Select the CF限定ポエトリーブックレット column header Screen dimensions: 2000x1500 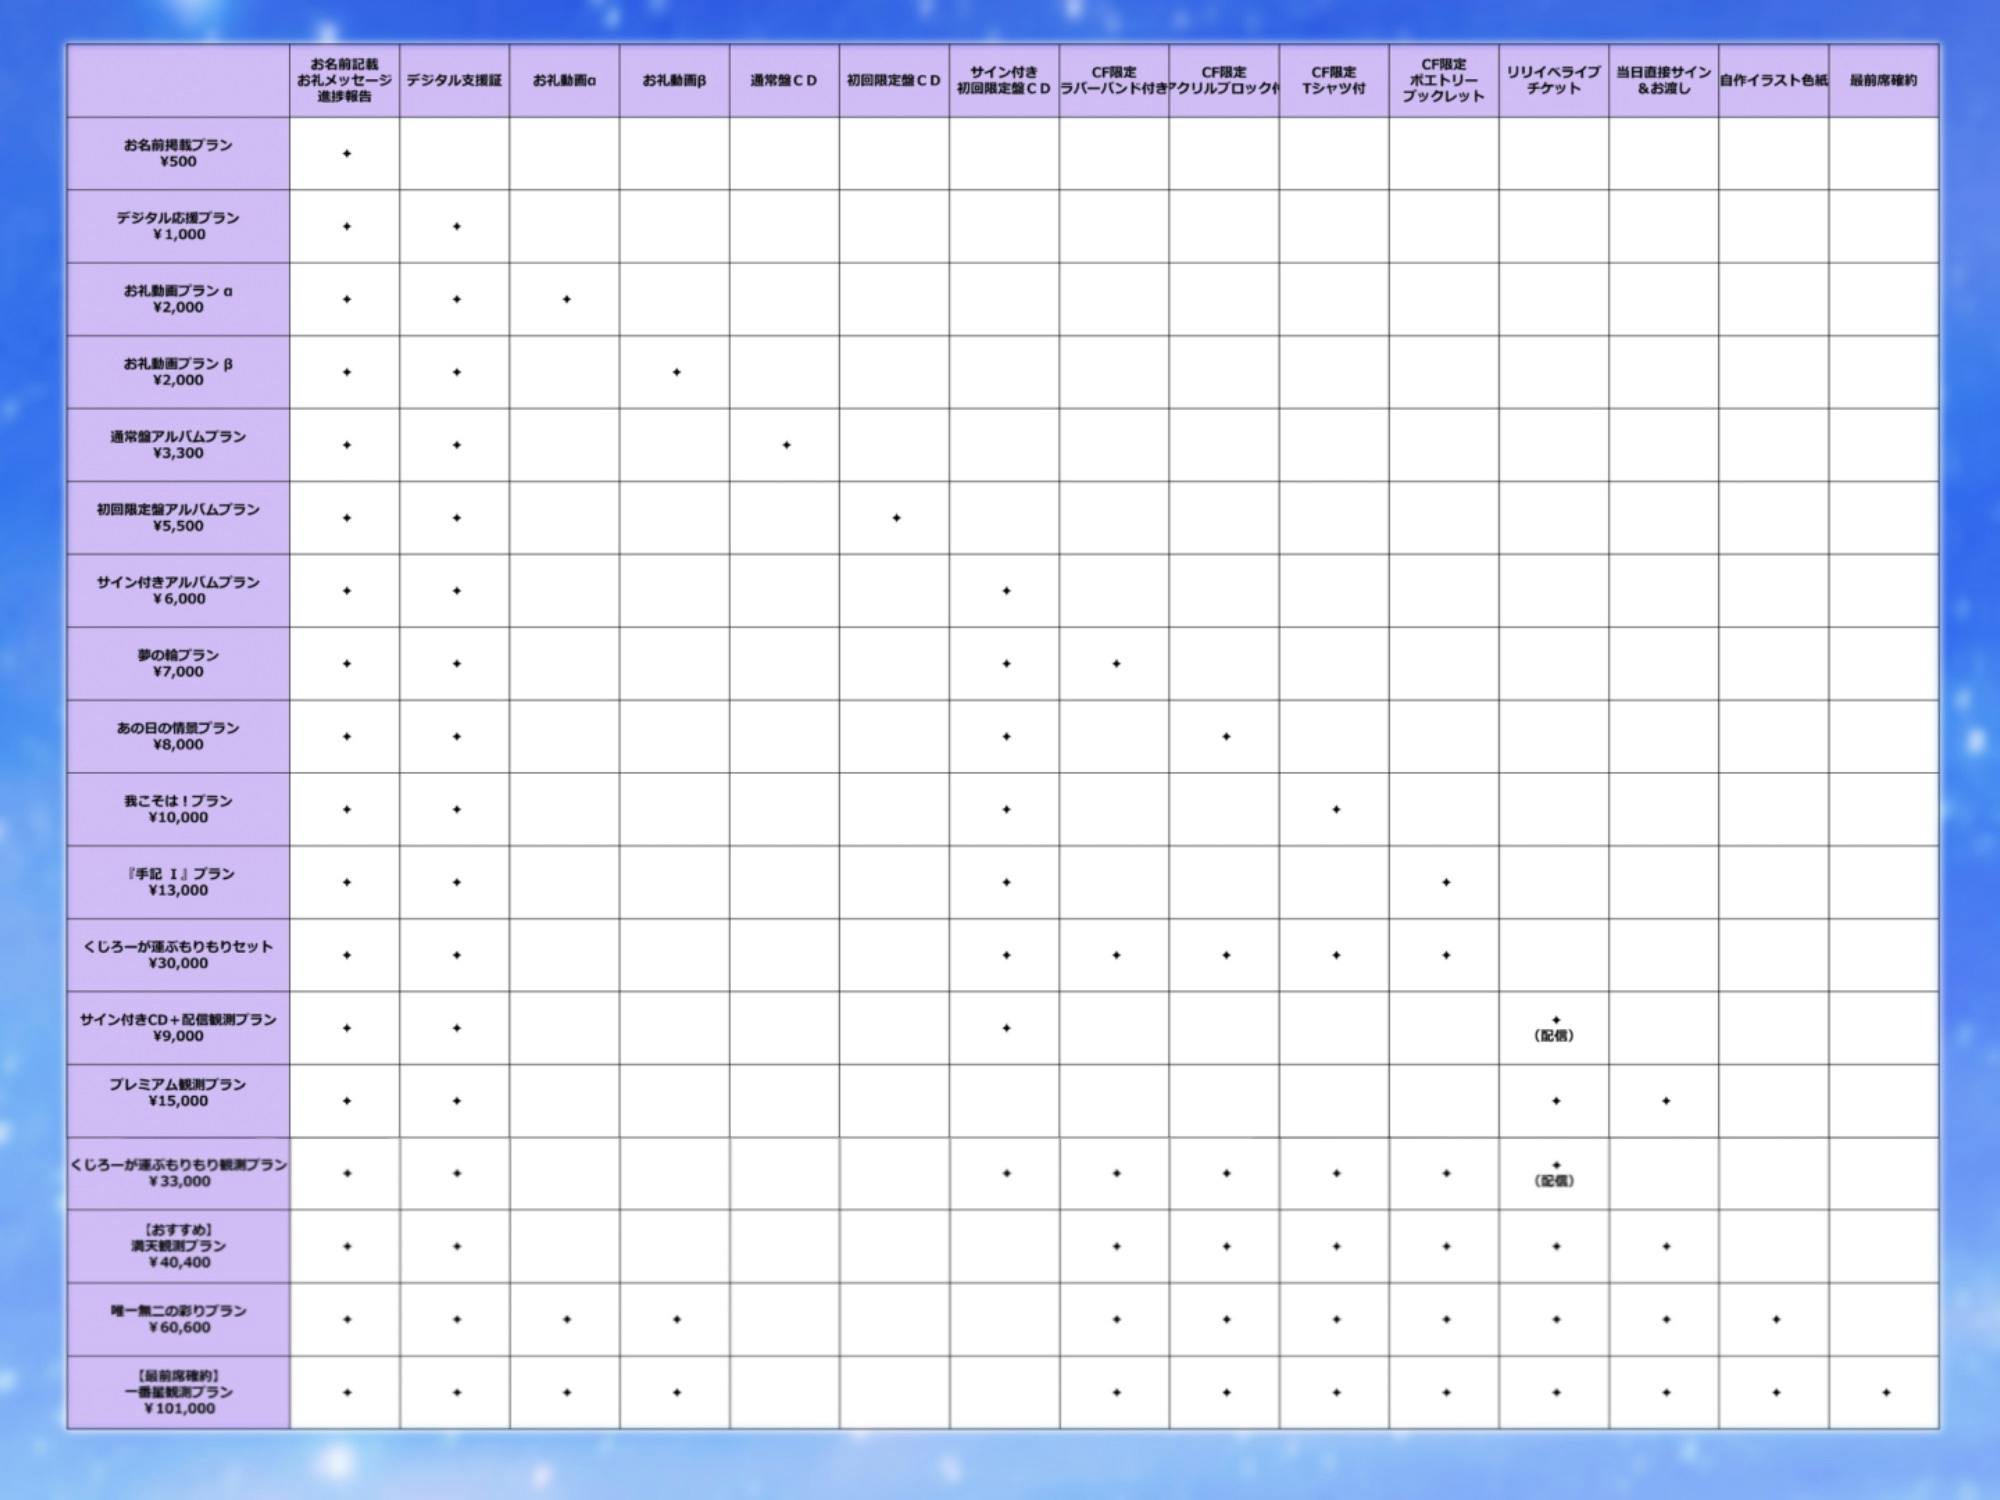click(x=1444, y=80)
